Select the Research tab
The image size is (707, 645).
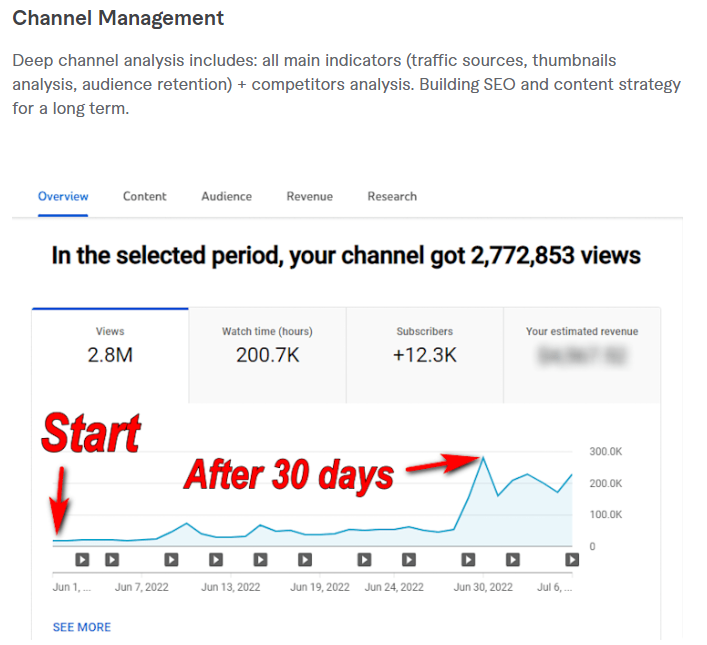point(392,197)
